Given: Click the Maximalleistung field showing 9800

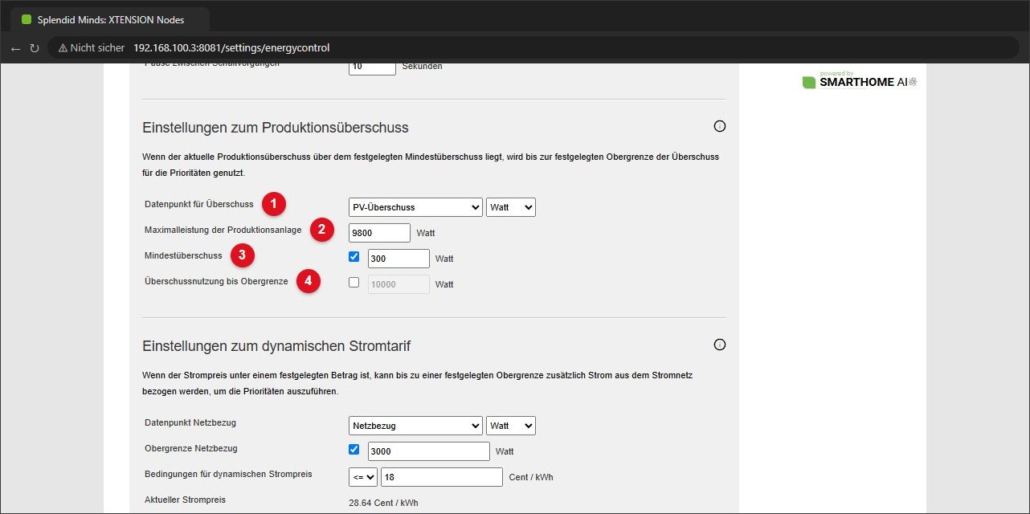Looking at the screenshot, I should 380,233.
